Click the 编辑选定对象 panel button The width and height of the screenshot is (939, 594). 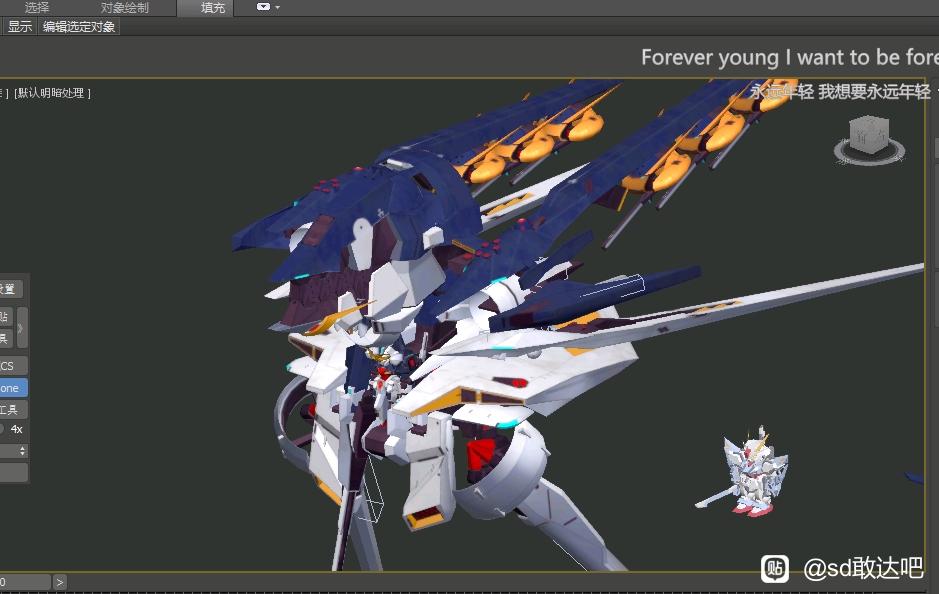pyautogui.click(x=78, y=26)
